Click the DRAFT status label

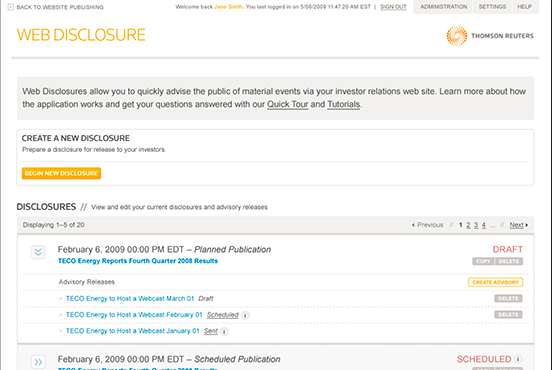point(507,249)
